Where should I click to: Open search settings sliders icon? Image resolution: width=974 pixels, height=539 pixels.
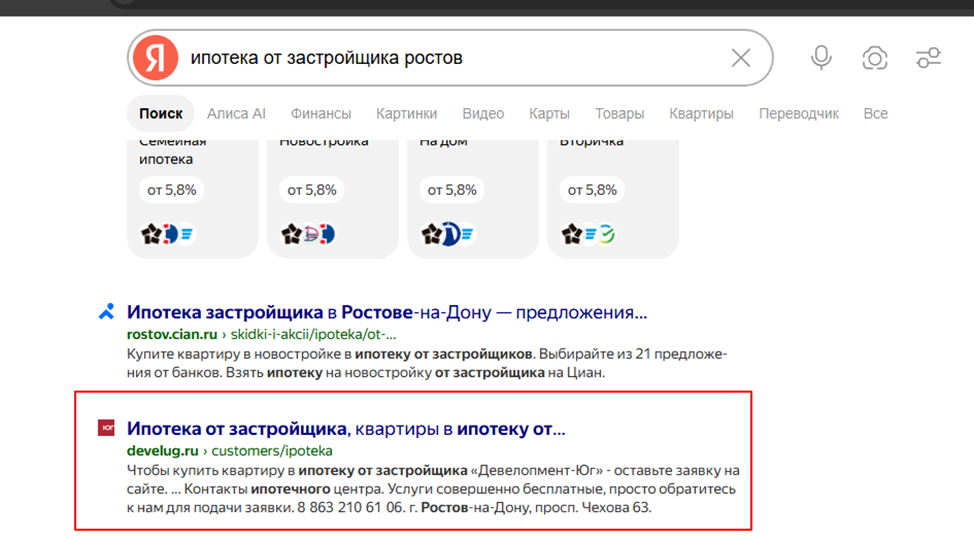pyautogui.click(x=928, y=58)
